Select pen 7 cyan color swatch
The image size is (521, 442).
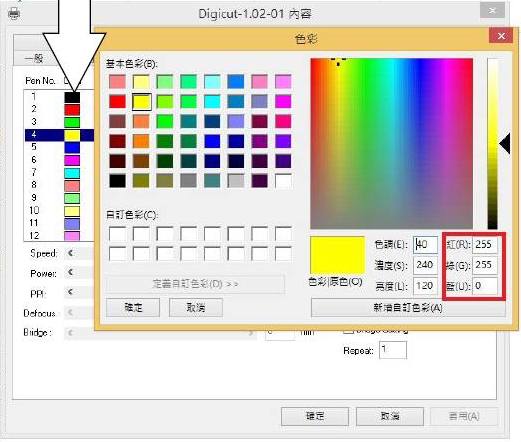(x=72, y=173)
